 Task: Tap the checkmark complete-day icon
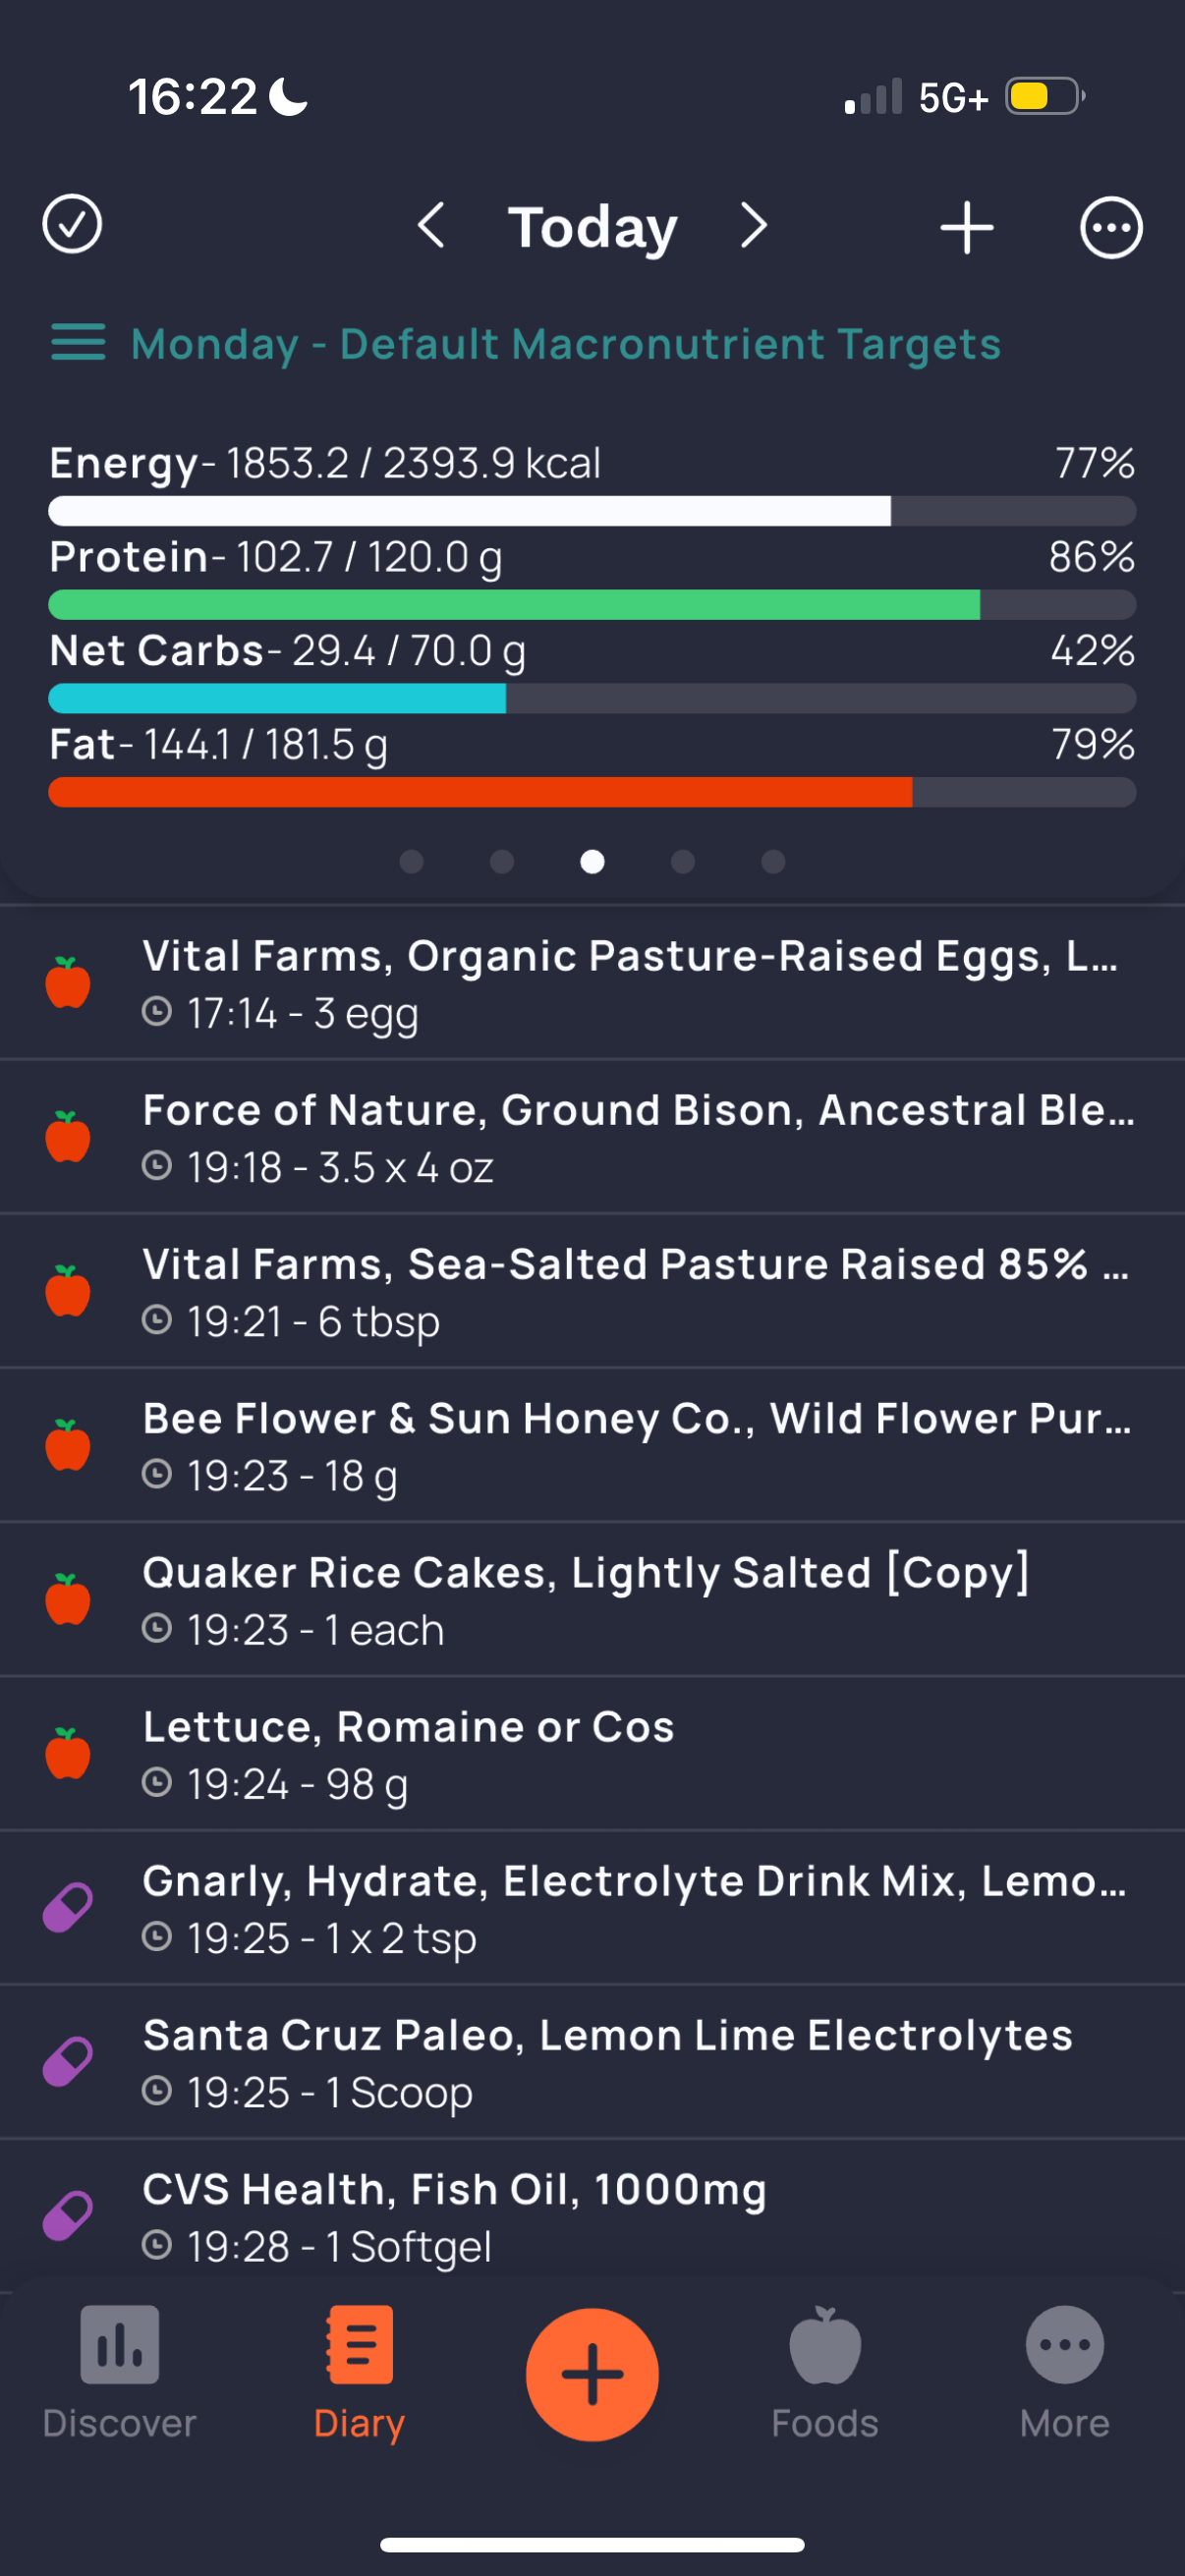[72, 224]
